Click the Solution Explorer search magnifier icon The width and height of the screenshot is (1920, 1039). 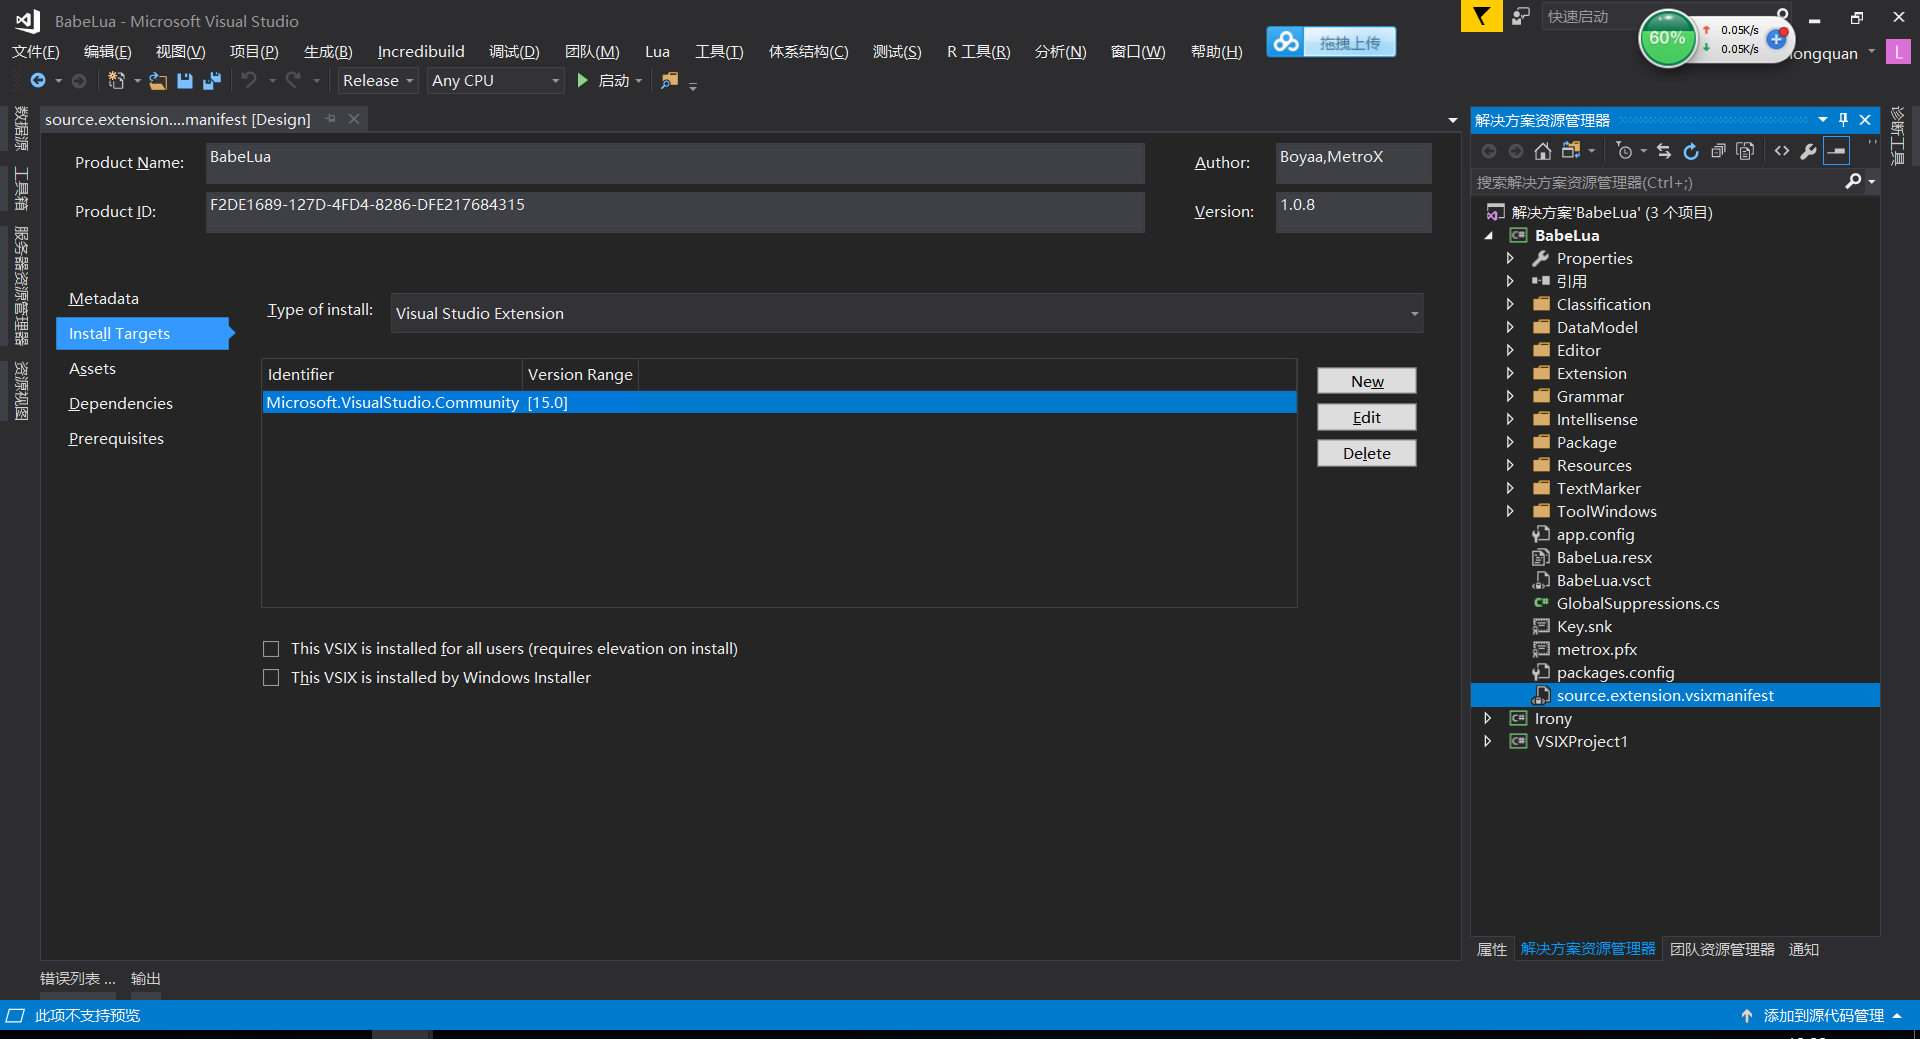1853,181
